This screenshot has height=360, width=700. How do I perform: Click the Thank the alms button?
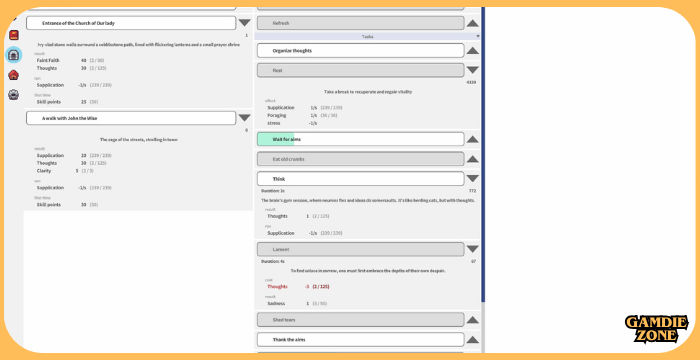click(x=360, y=339)
